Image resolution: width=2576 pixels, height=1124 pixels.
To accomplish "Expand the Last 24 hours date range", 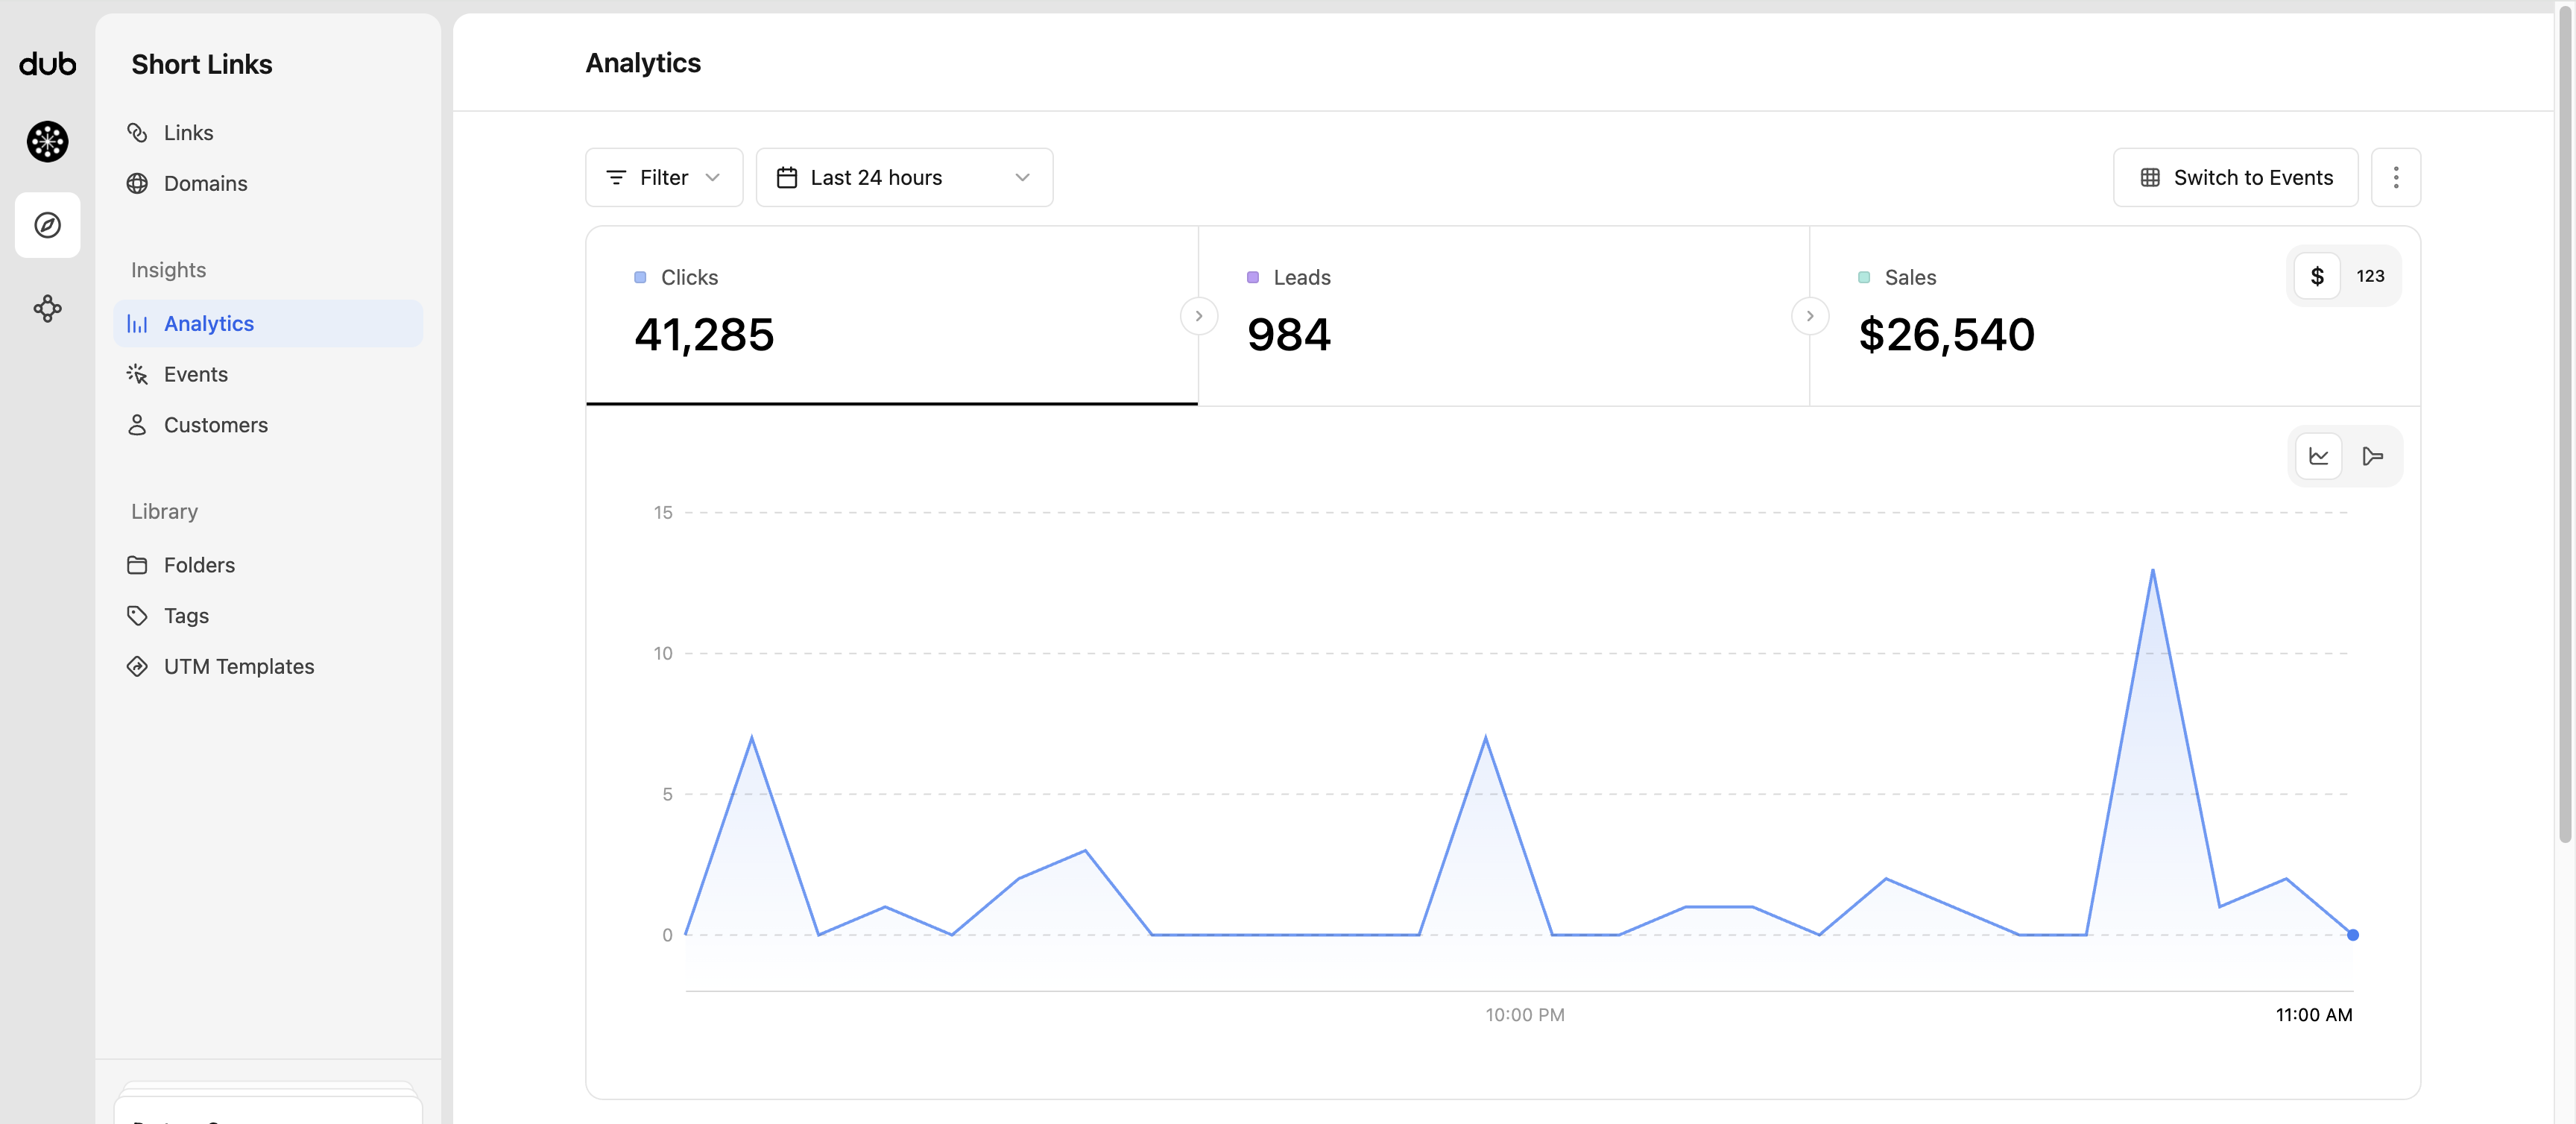I will pyautogui.click(x=903, y=177).
